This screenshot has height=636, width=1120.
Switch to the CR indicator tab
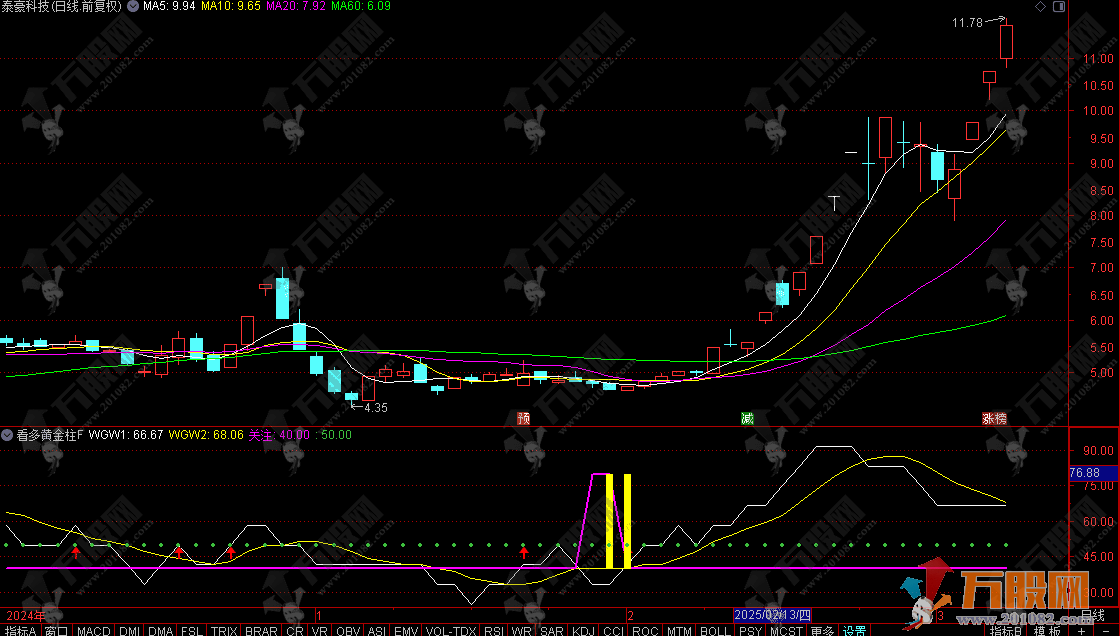tap(294, 630)
